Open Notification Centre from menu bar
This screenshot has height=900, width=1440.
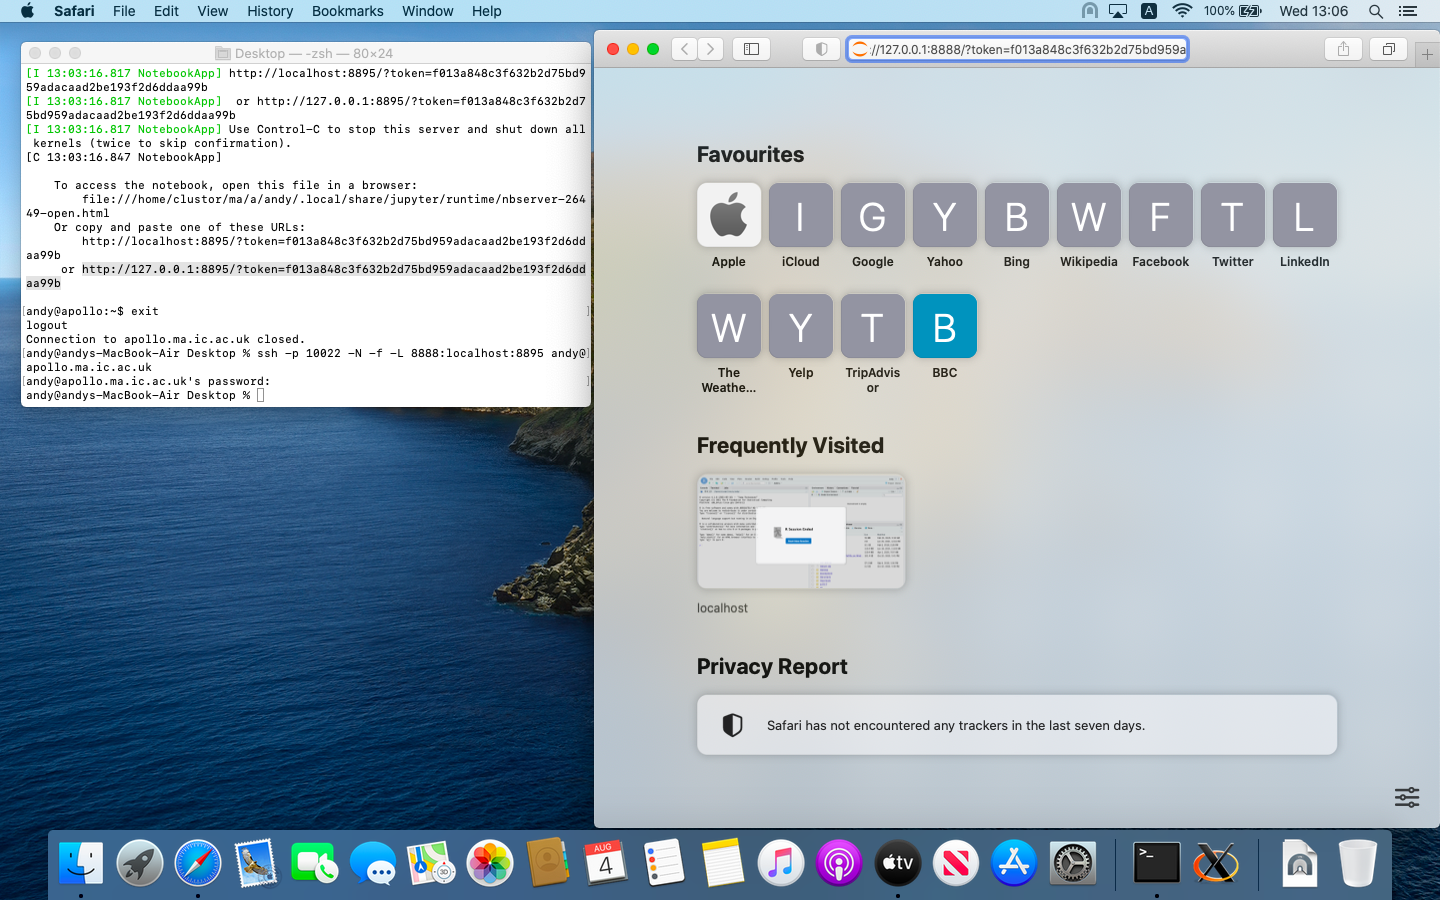[1408, 11]
